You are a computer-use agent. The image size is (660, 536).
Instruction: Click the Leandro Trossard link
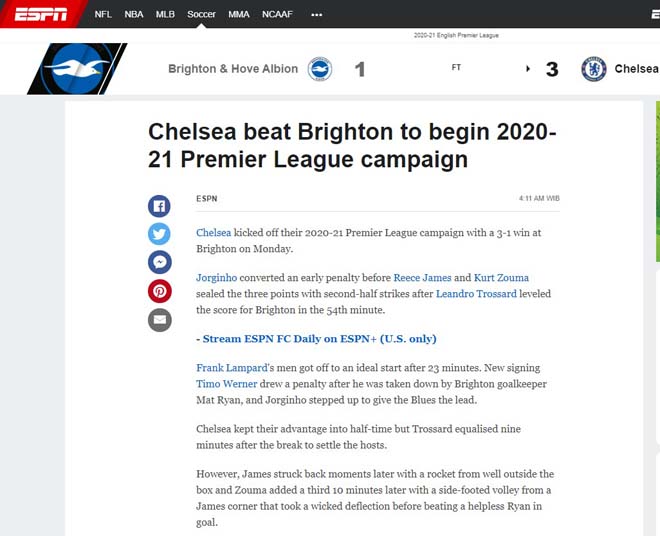(476, 294)
